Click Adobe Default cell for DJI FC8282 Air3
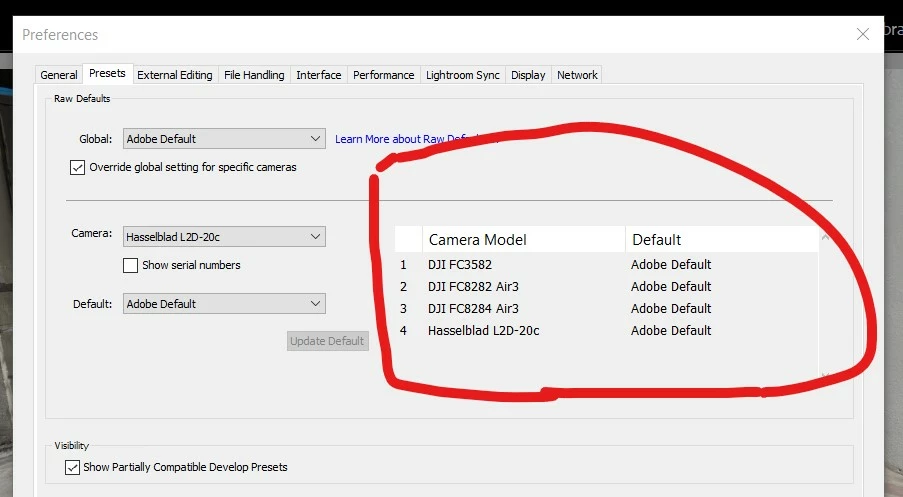Image resolution: width=903 pixels, height=497 pixels. pos(671,287)
